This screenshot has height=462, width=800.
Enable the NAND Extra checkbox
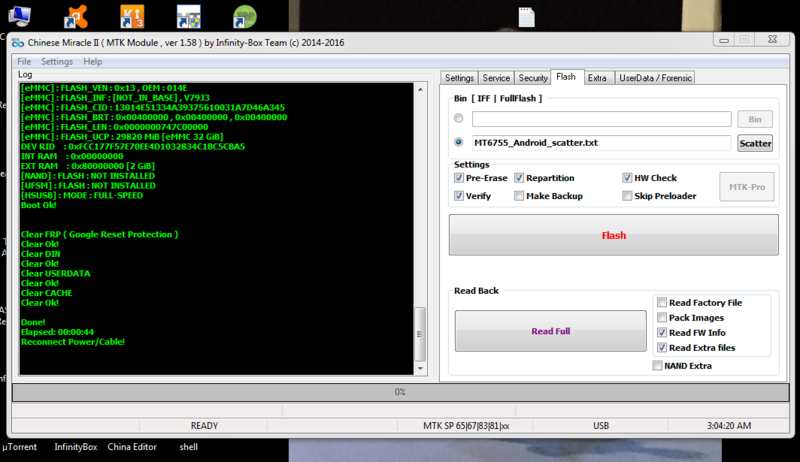[x=657, y=366]
